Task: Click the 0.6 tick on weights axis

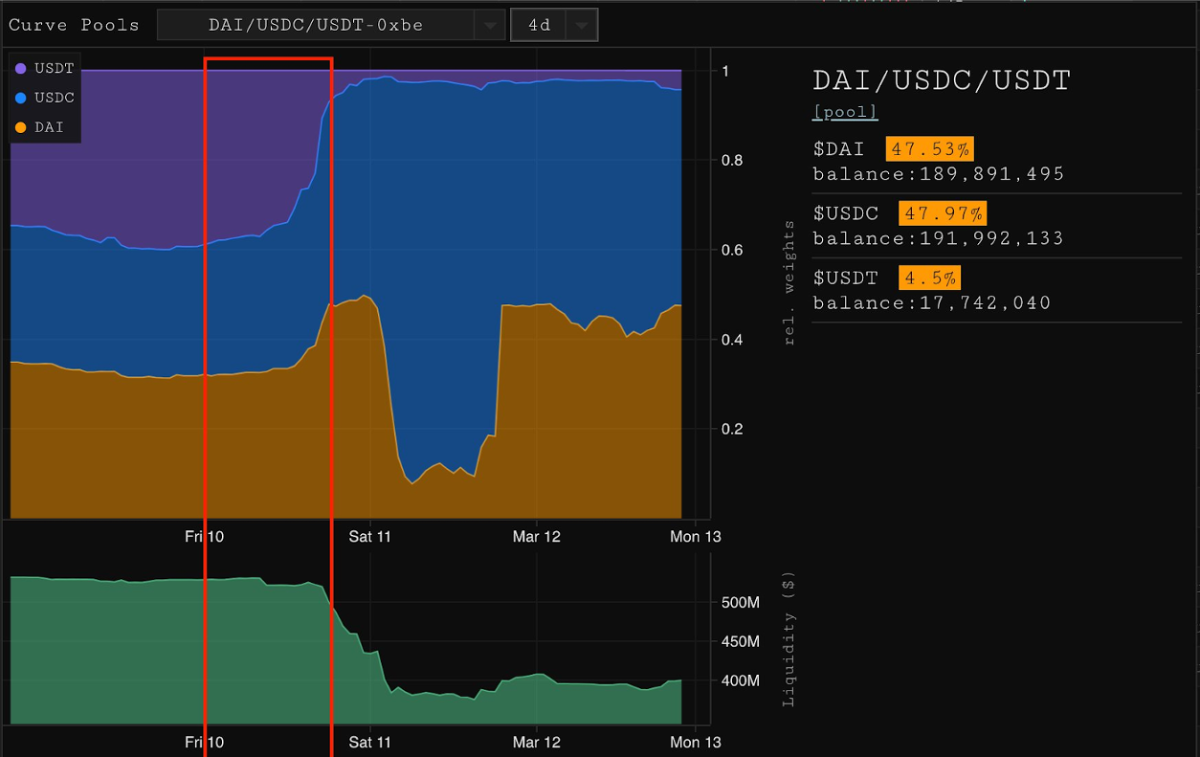Action: click(732, 250)
